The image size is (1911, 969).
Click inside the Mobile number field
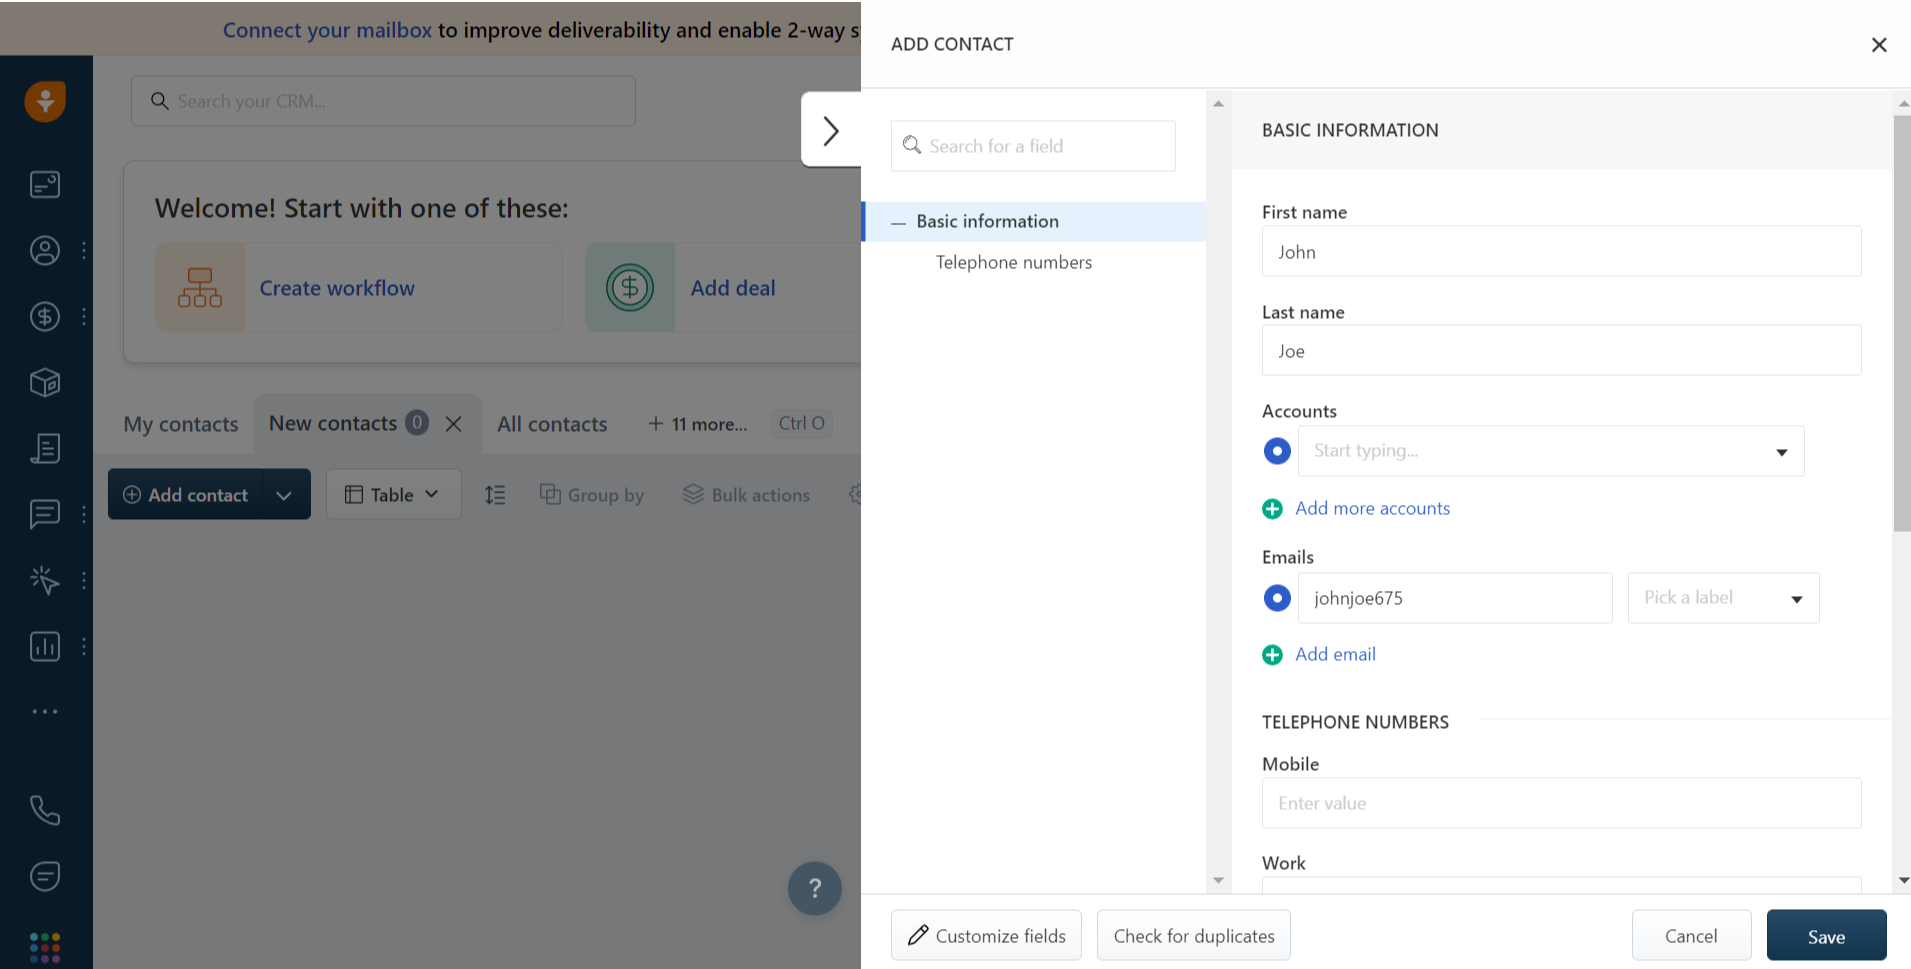pos(1560,803)
